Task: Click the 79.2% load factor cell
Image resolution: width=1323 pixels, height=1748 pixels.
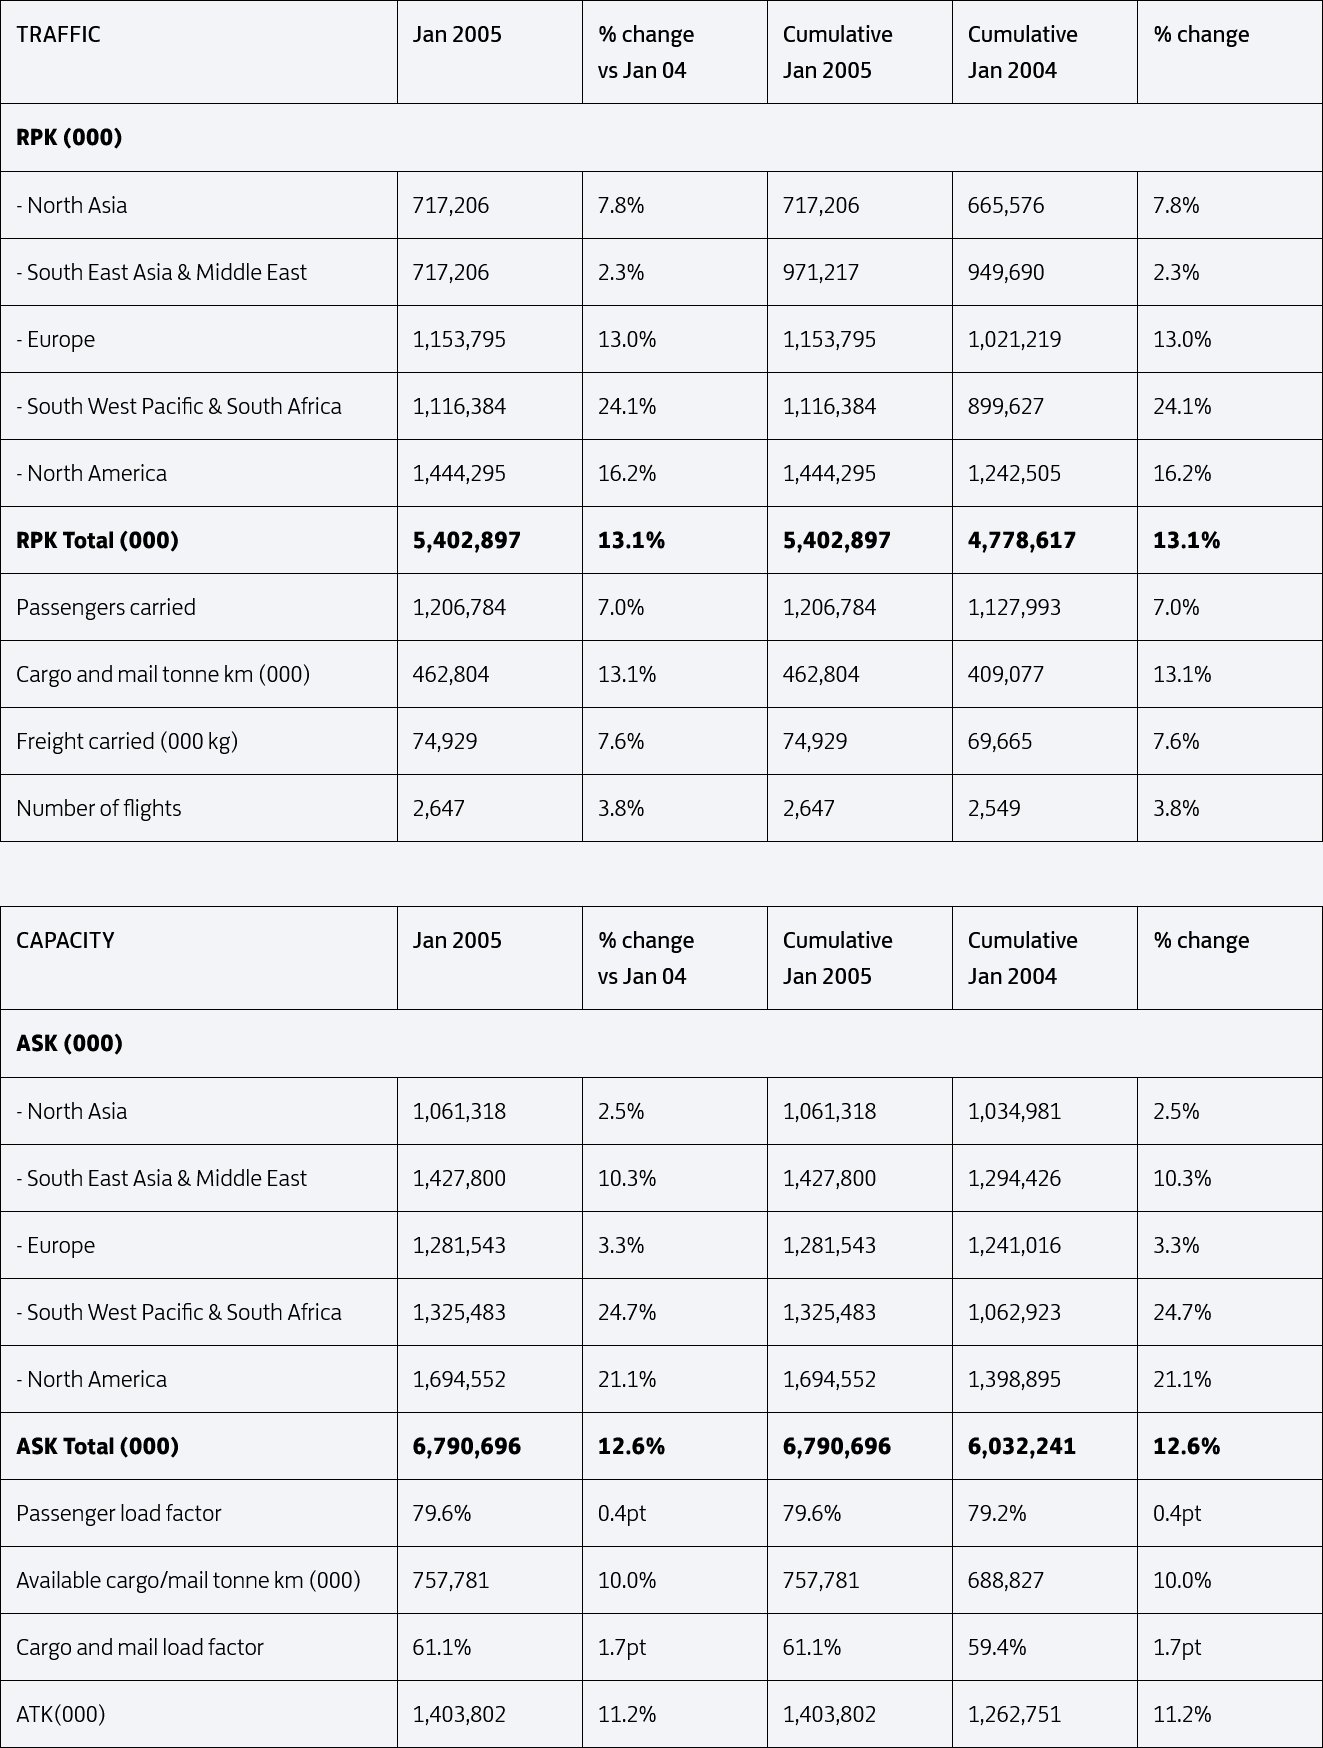Action: (997, 1514)
